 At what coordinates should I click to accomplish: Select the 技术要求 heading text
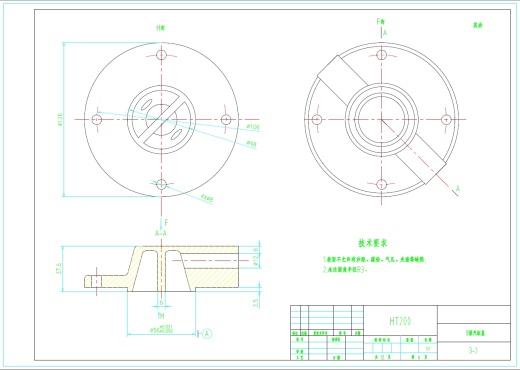(373, 243)
